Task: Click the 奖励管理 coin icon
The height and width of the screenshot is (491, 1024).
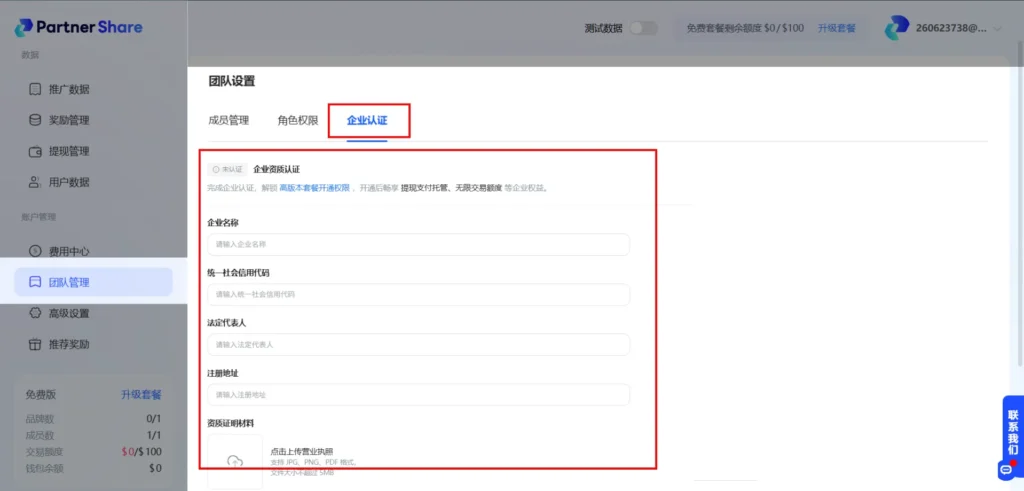Action: coord(36,120)
